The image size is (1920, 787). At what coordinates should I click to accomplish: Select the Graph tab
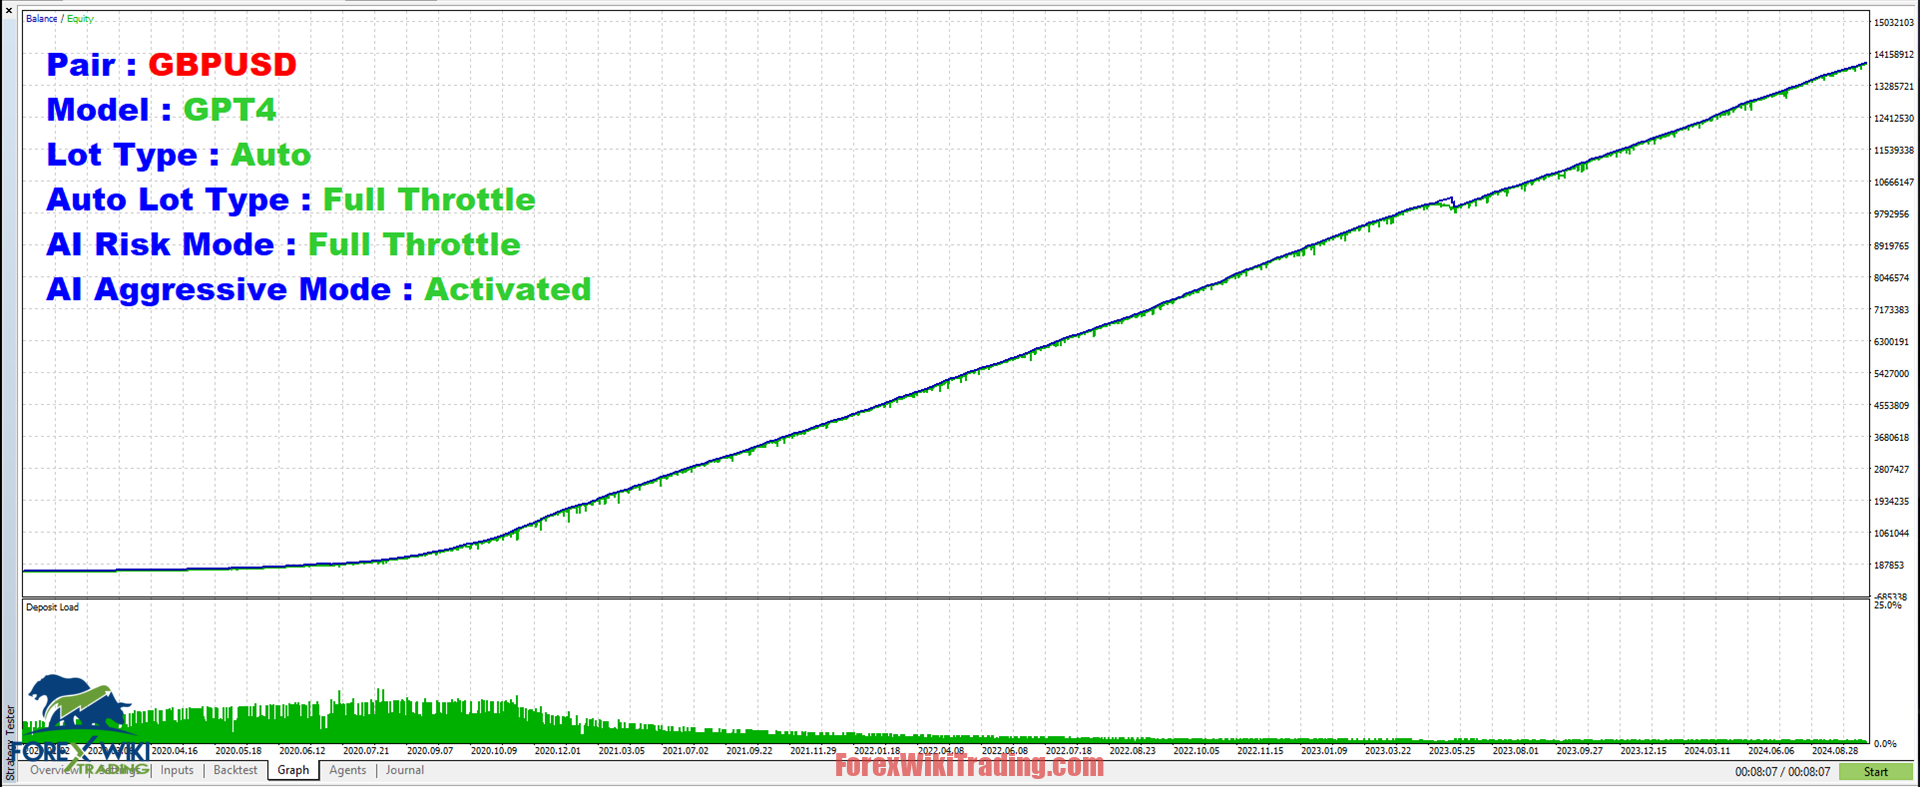click(293, 770)
